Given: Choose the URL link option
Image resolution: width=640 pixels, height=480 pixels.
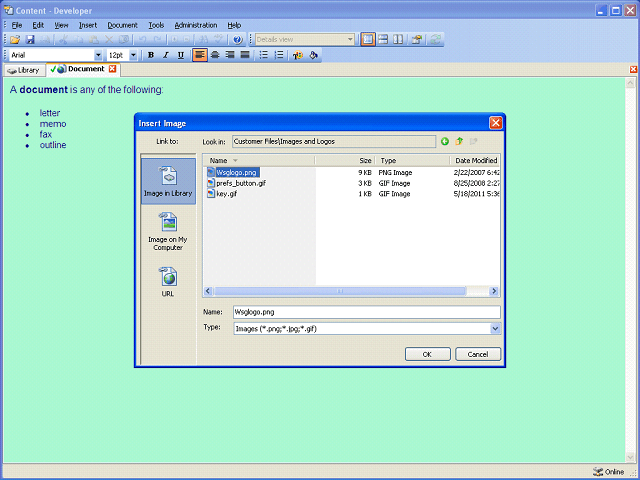Looking at the screenshot, I should pyautogui.click(x=168, y=281).
